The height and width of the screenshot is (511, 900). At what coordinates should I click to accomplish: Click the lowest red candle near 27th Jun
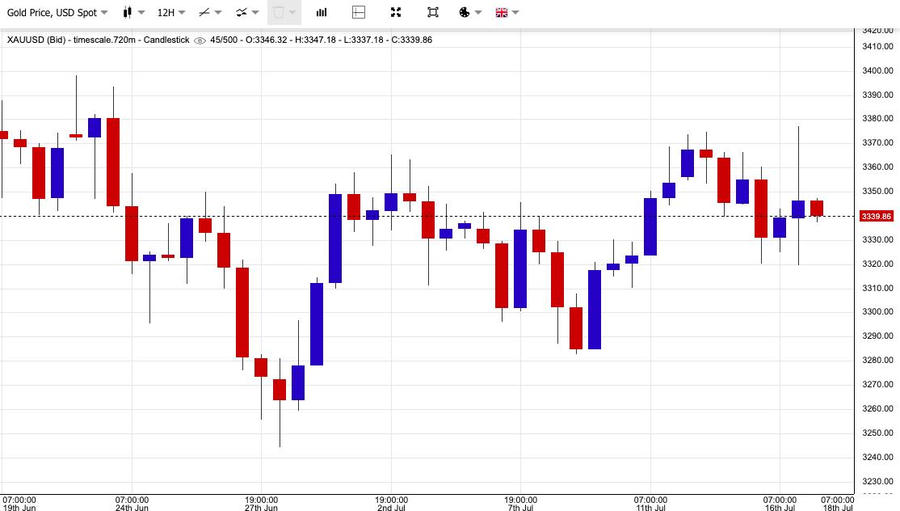coord(279,389)
